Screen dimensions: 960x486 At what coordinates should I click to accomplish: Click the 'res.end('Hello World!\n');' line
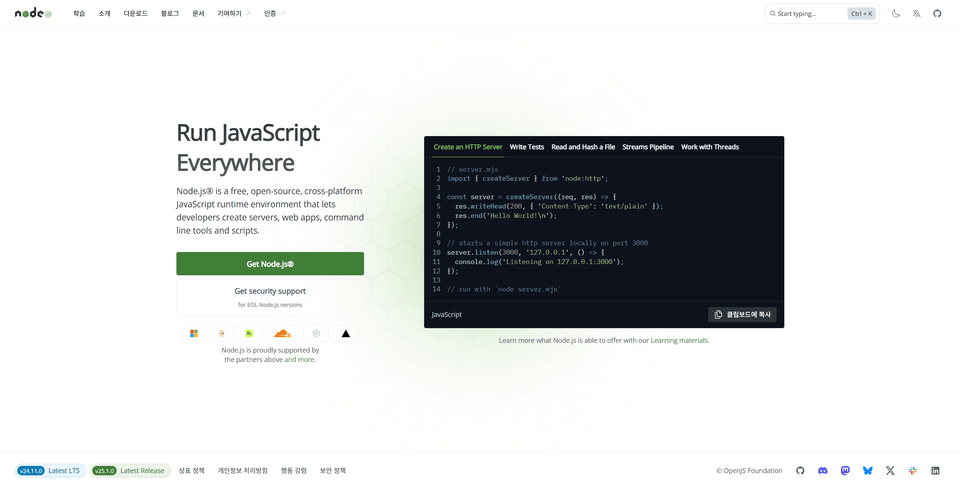point(506,215)
